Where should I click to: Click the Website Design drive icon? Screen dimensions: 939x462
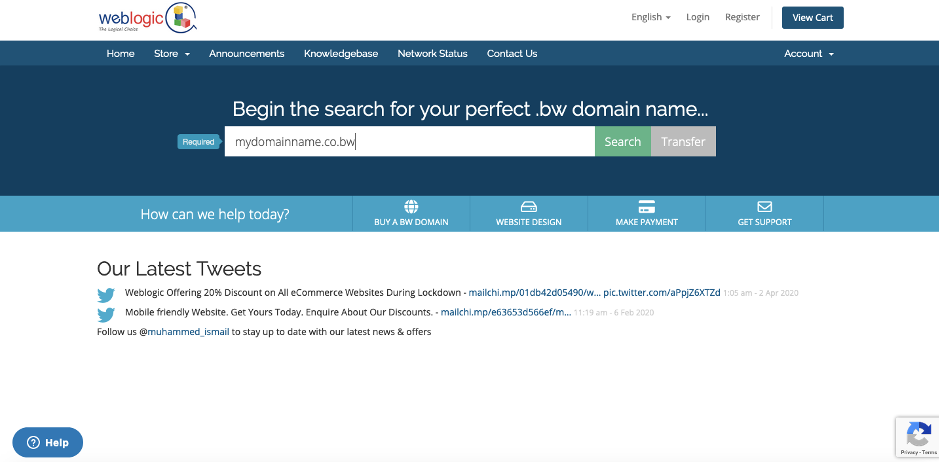coord(529,207)
